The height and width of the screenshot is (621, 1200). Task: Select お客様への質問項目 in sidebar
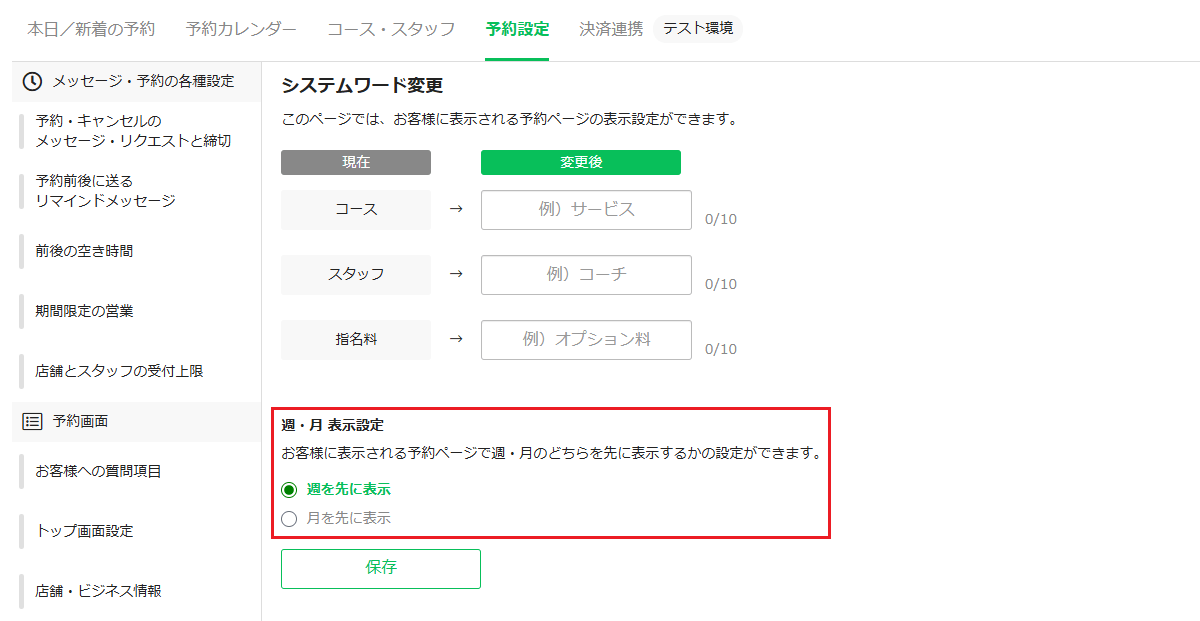coord(98,471)
